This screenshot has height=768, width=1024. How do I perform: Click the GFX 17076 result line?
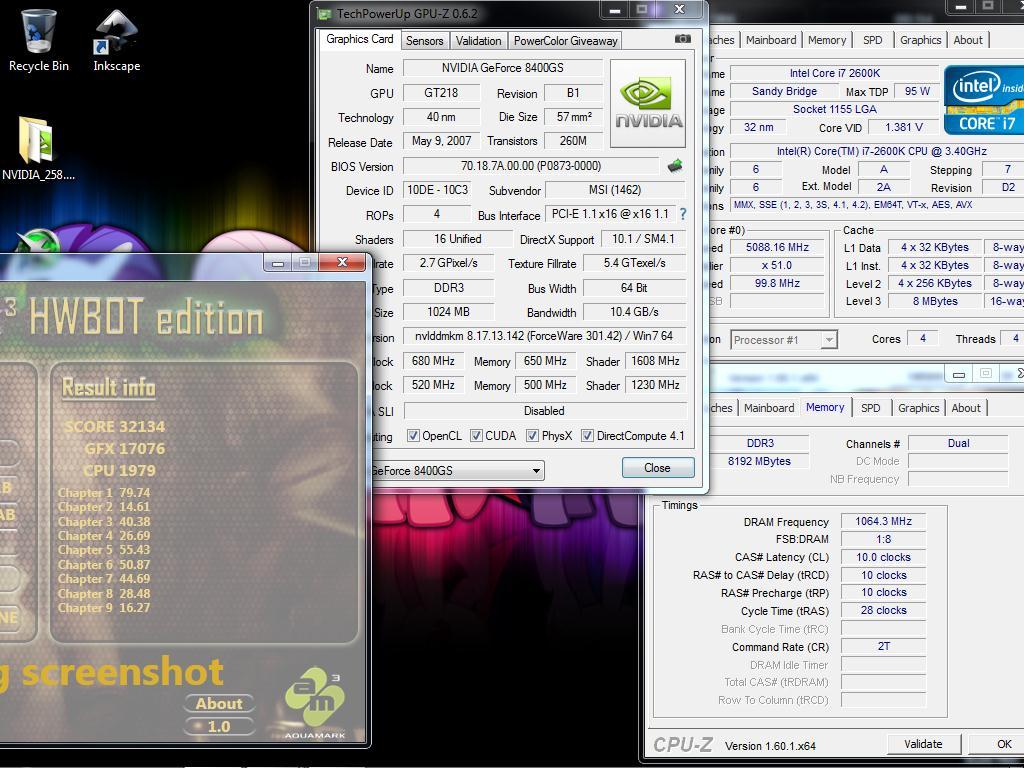(125, 449)
